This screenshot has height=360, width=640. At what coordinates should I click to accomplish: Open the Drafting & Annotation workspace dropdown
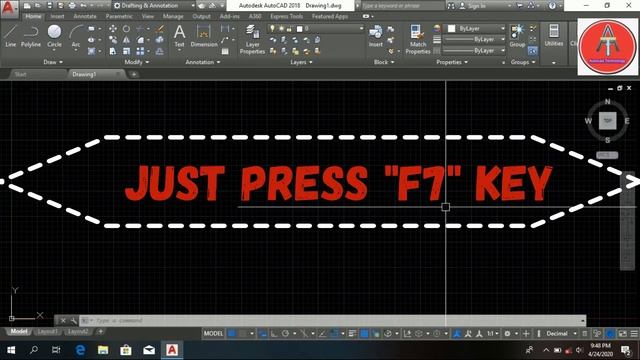coord(154,6)
